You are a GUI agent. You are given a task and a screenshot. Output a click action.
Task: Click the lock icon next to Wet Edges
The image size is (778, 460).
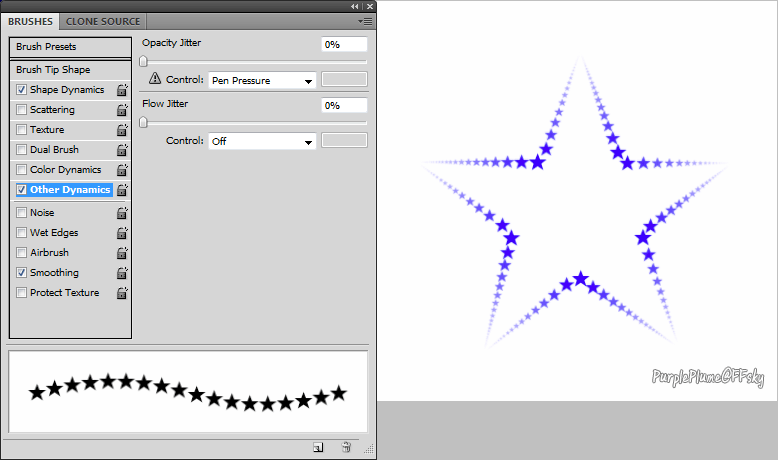pos(122,233)
